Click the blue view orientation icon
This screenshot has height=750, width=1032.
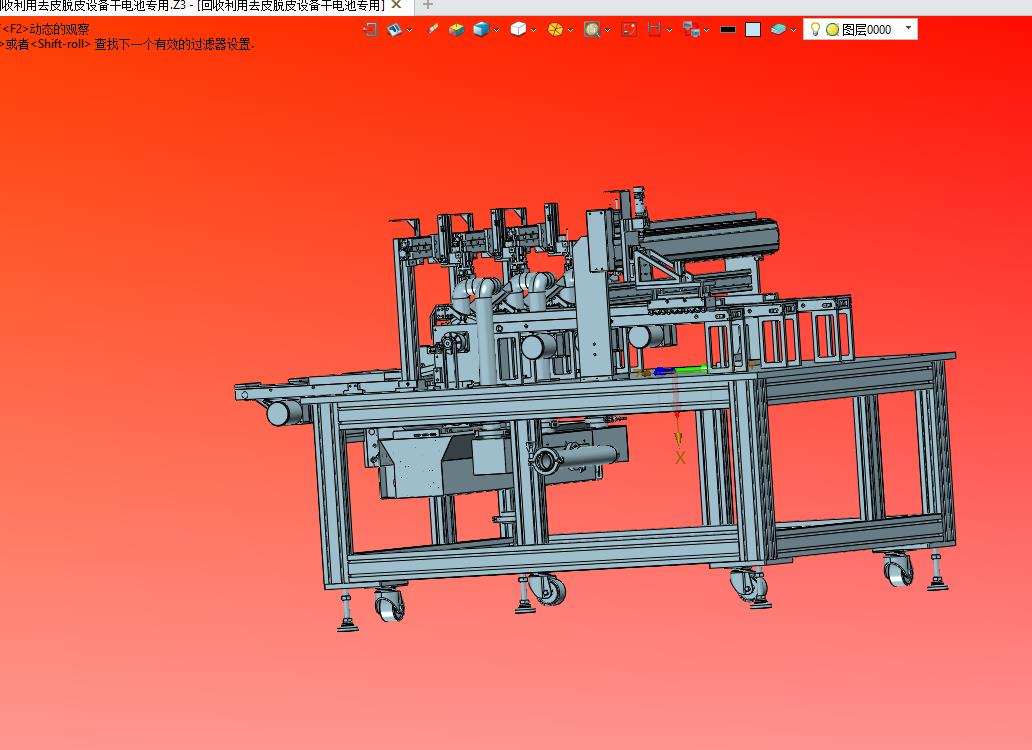pos(394,30)
